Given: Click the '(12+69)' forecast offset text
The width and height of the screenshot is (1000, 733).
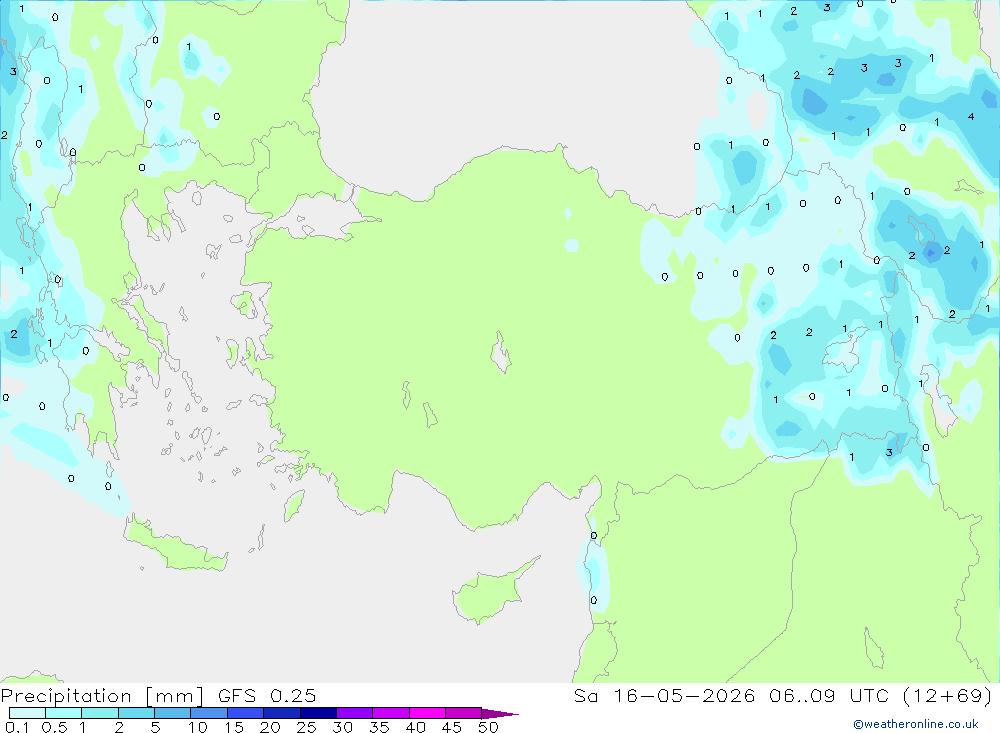Looking at the screenshot, I should tap(948, 695).
